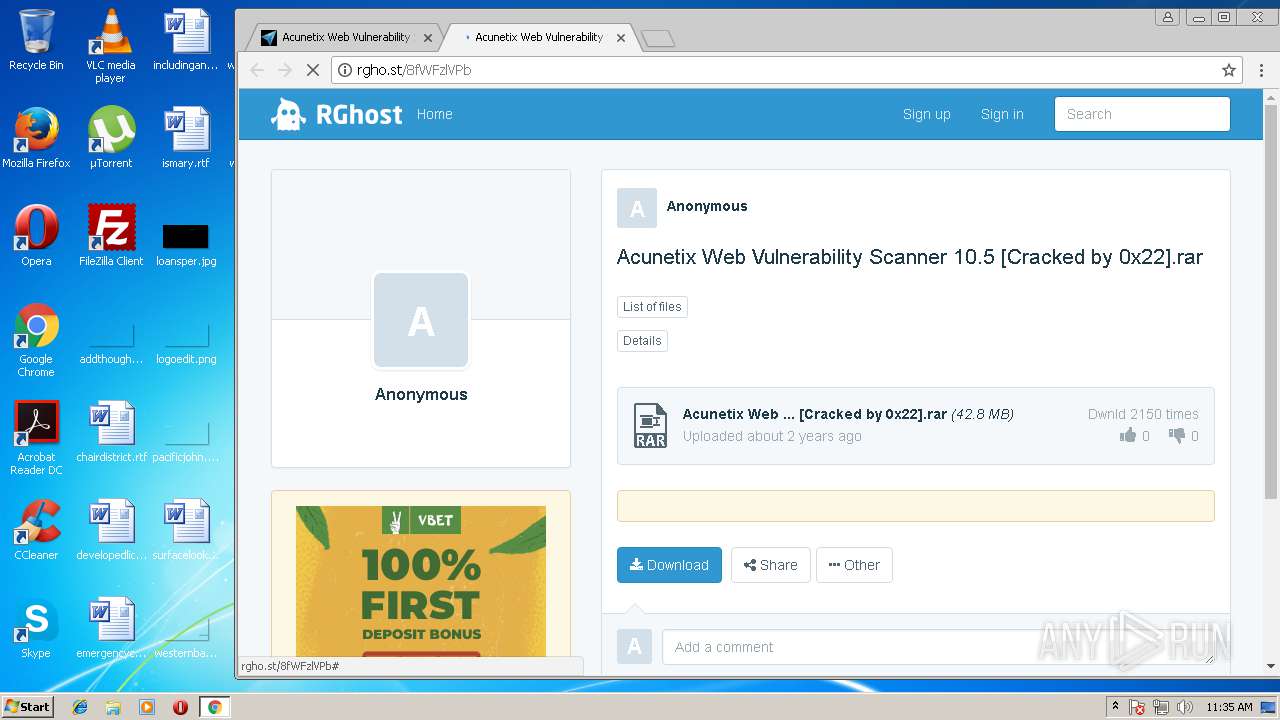The width and height of the screenshot is (1280, 720).
Task: Open the Other options dropdown
Action: pyautogui.click(x=854, y=565)
